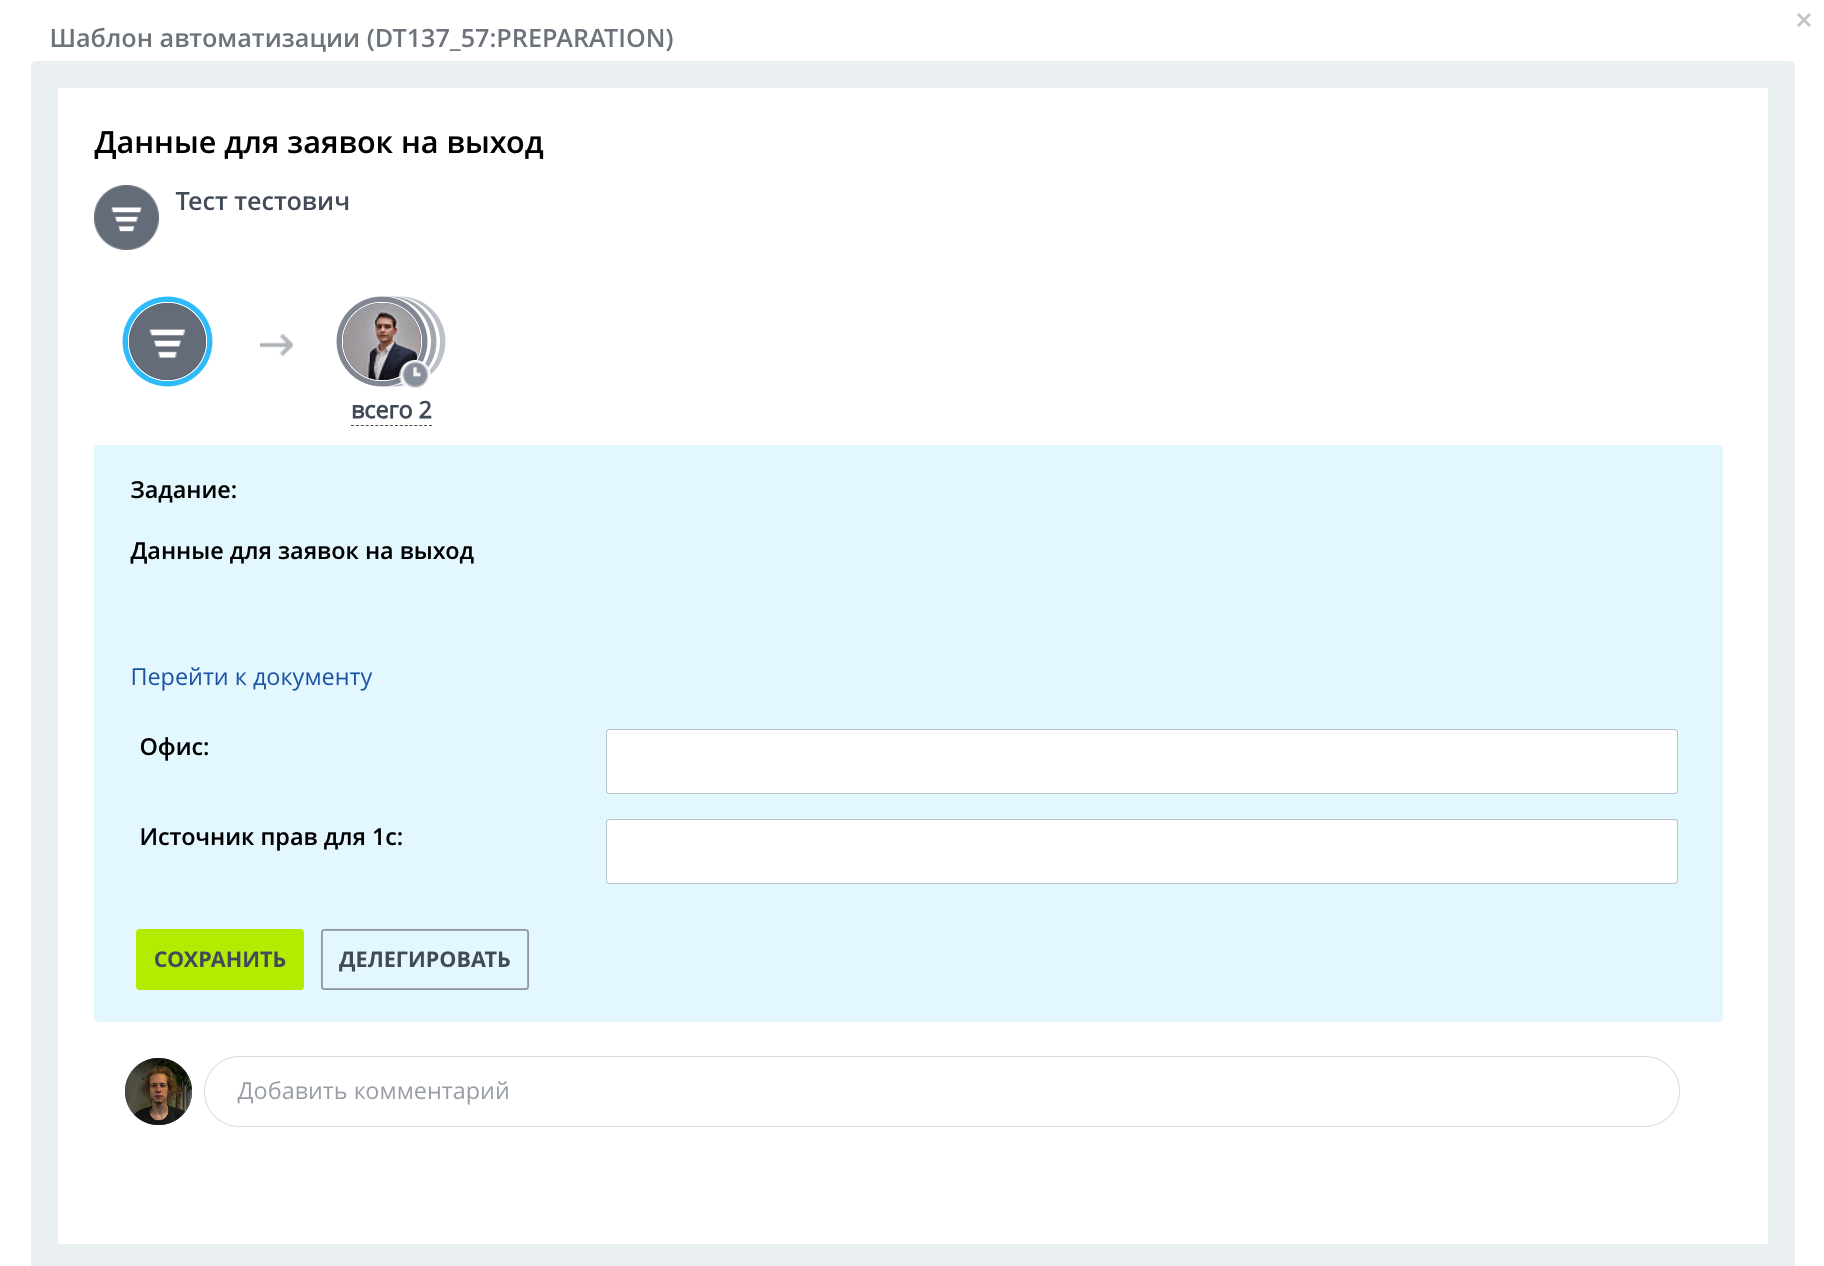Click the top heading Данные для заявок на выход
This screenshot has width=1824, height=1266.
pyautogui.click(x=318, y=143)
